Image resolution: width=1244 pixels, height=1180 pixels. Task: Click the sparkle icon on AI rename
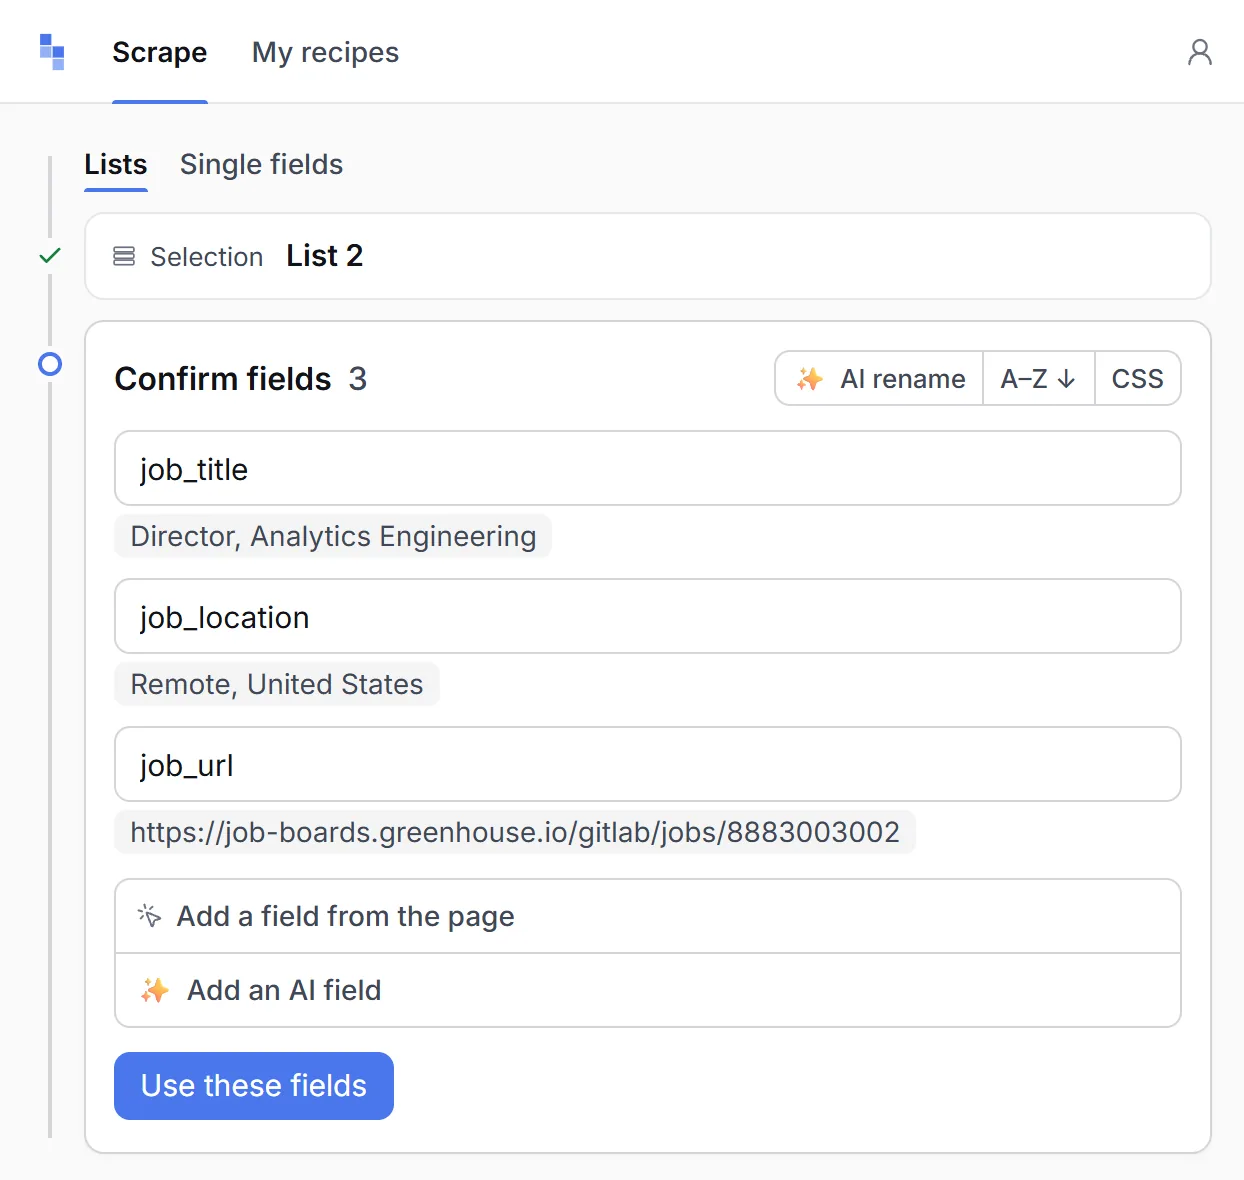pos(809,379)
